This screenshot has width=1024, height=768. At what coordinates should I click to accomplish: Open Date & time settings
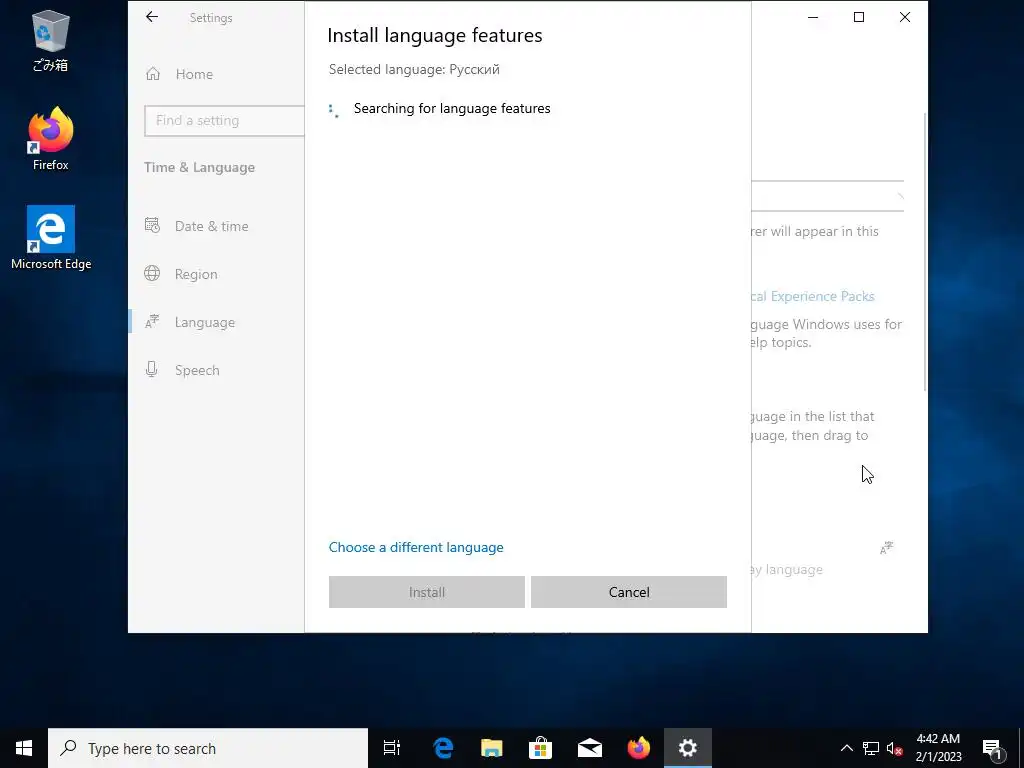pos(211,226)
